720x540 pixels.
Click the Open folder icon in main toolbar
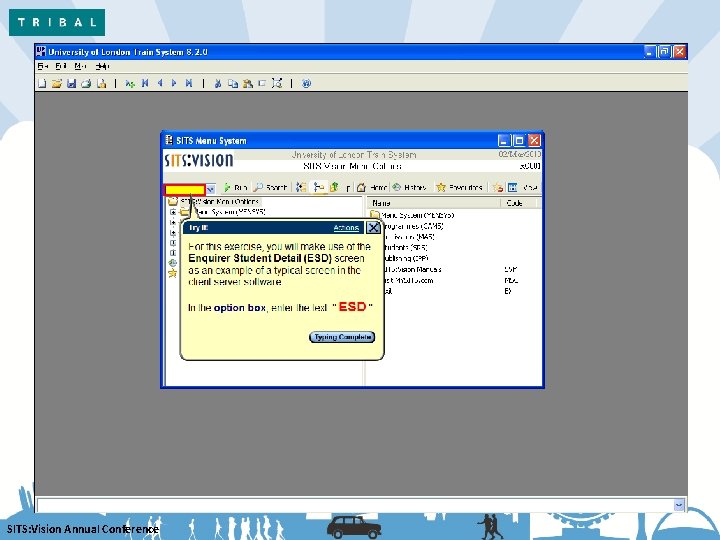[56, 83]
